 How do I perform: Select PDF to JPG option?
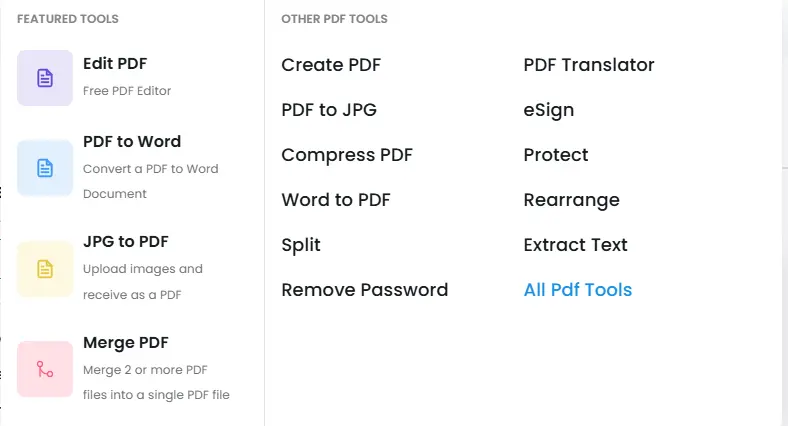pos(329,110)
